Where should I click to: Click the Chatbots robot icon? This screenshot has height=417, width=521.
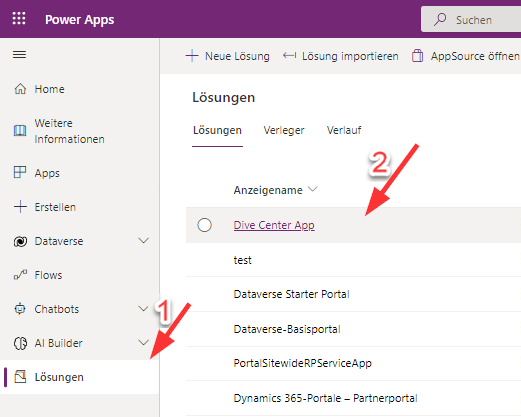[20, 309]
